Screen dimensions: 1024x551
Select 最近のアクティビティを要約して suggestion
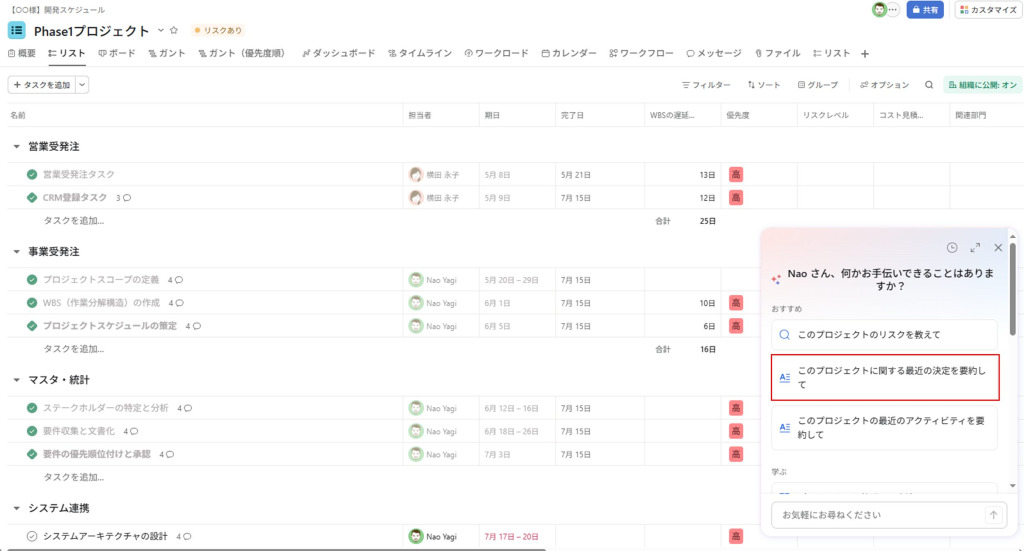[x=884, y=428]
